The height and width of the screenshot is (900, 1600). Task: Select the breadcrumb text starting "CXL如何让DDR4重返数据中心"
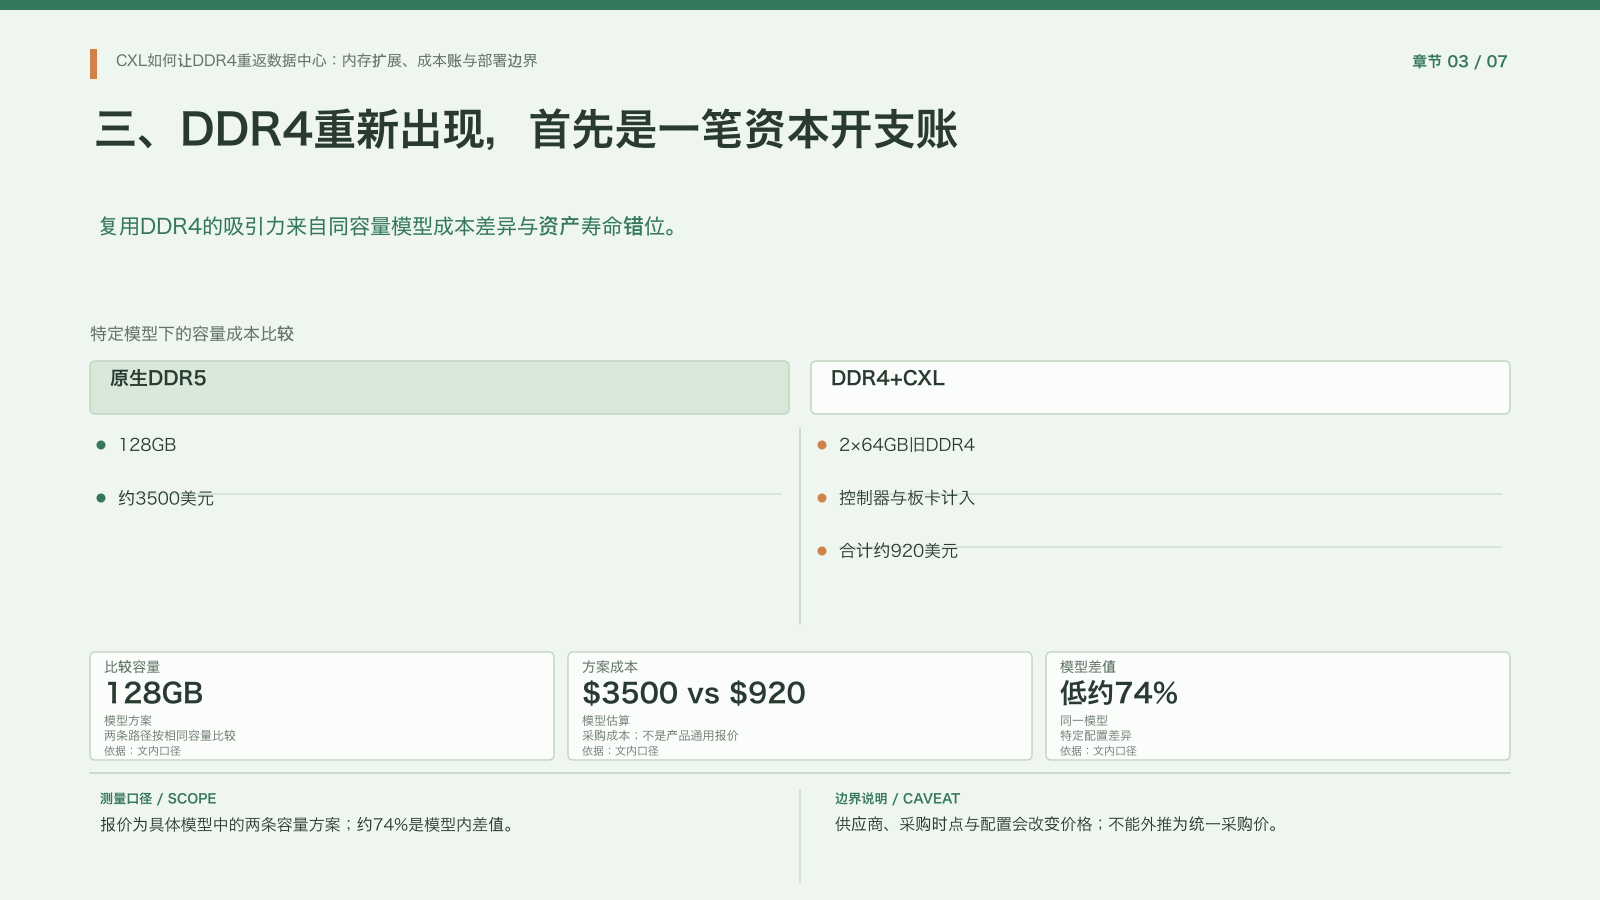(326, 61)
